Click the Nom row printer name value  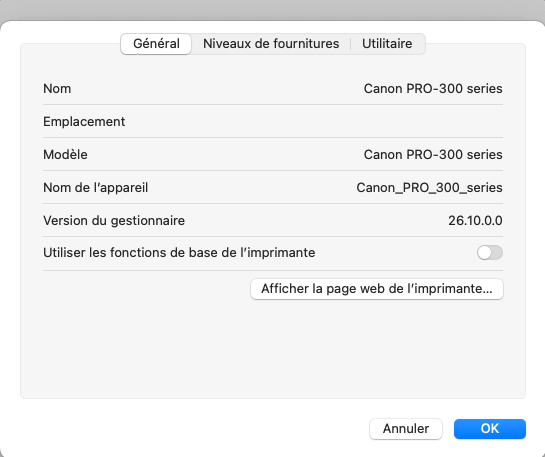[433, 89]
